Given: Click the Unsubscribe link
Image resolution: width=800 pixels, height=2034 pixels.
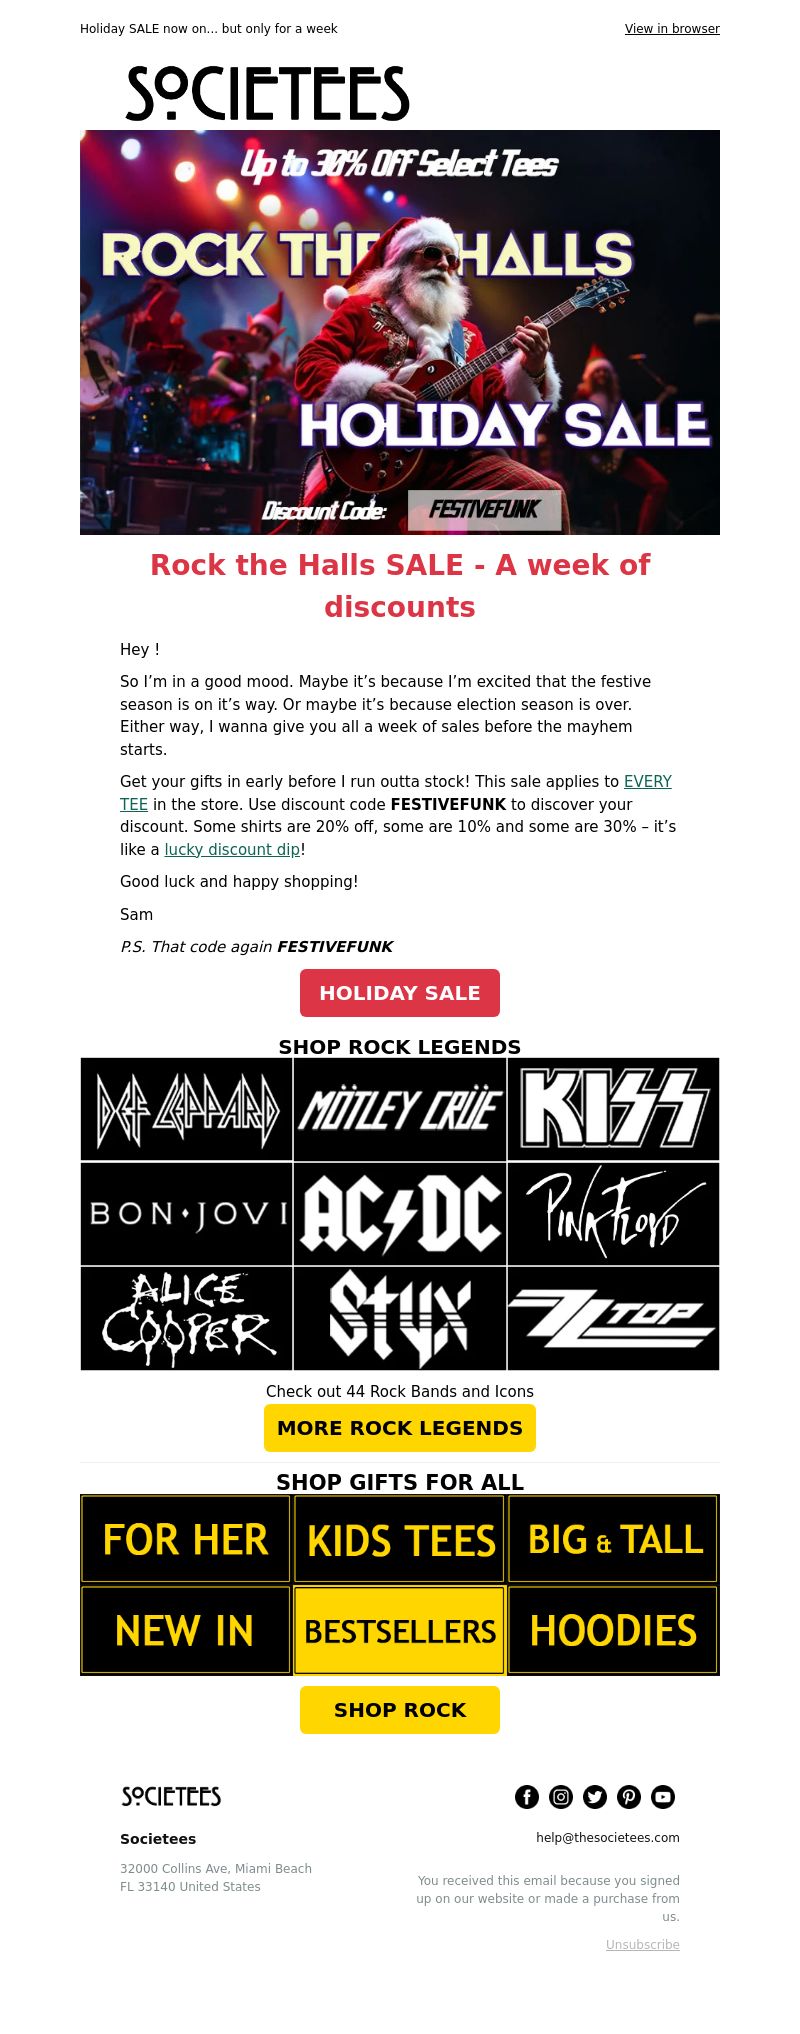Looking at the screenshot, I should coord(643,1944).
